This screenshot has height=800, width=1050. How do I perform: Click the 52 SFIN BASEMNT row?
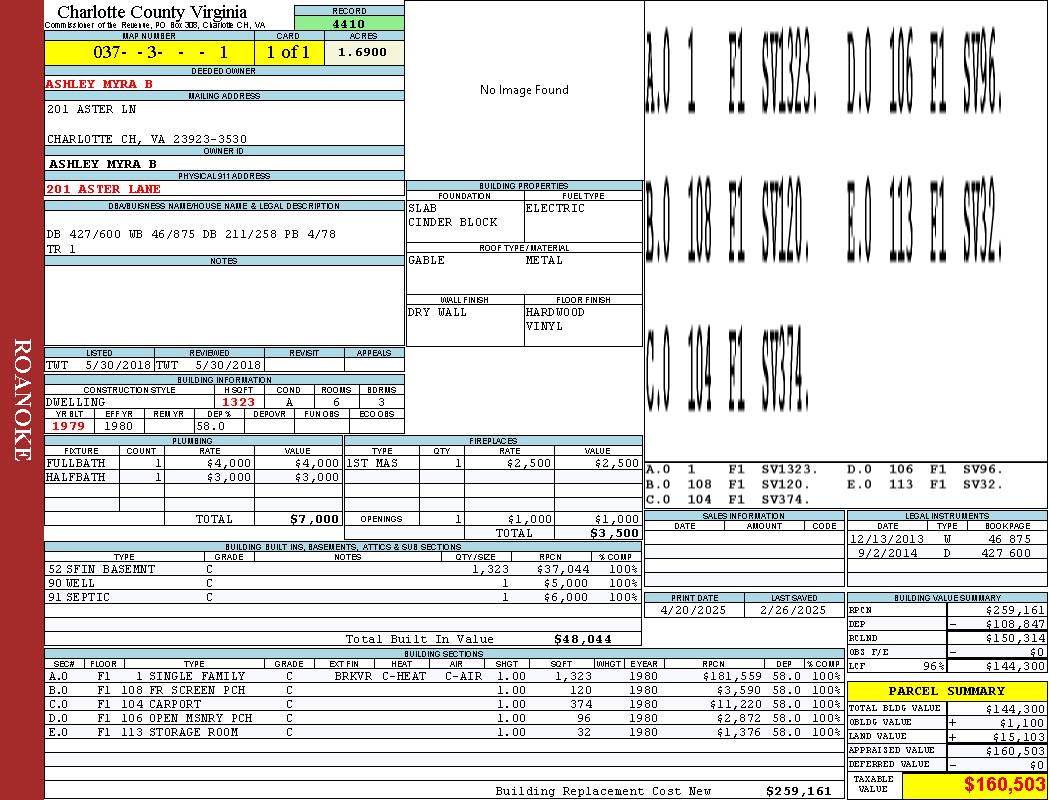[x=343, y=569]
